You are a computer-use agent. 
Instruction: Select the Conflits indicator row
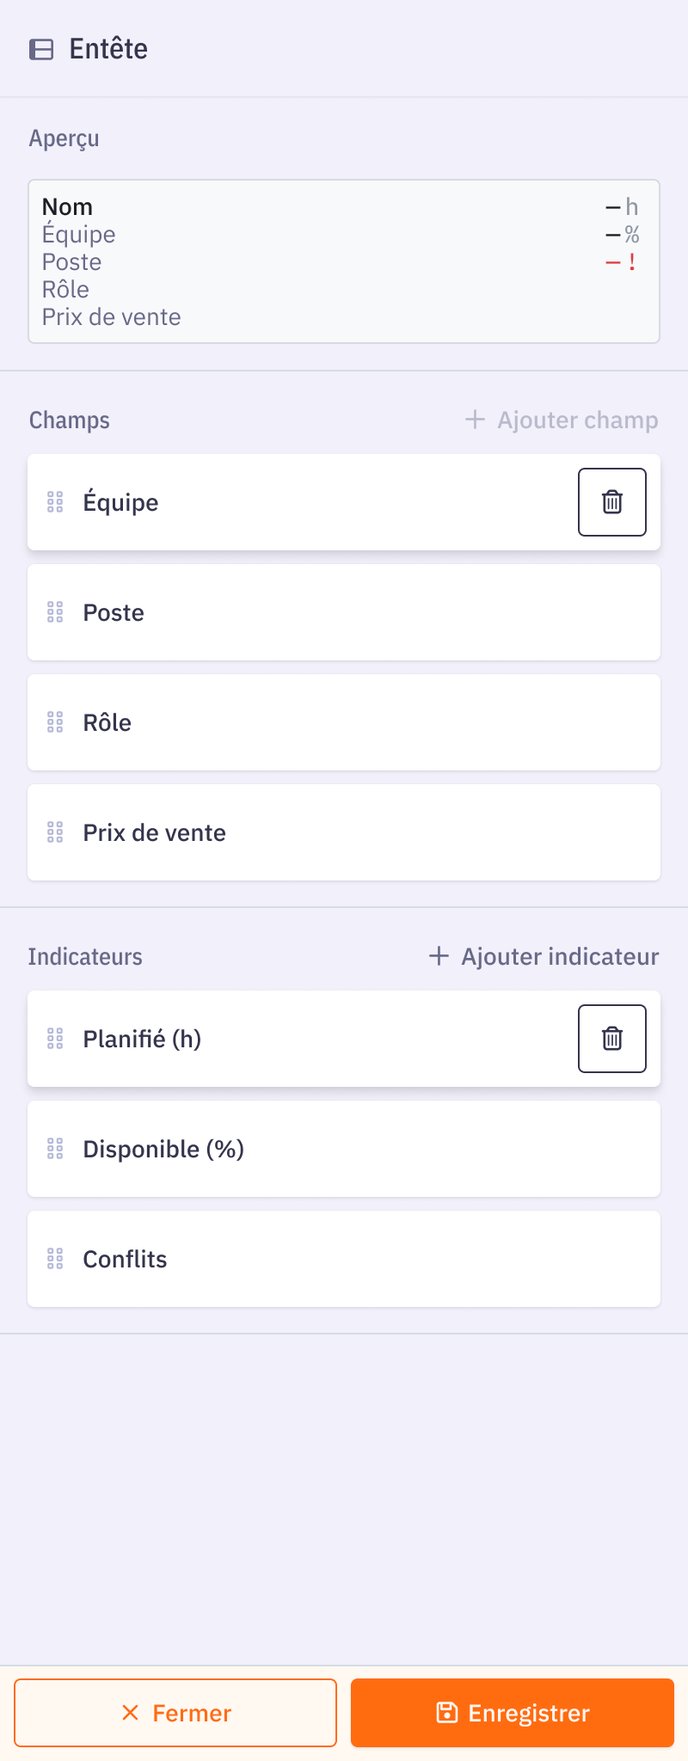point(344,1259)
